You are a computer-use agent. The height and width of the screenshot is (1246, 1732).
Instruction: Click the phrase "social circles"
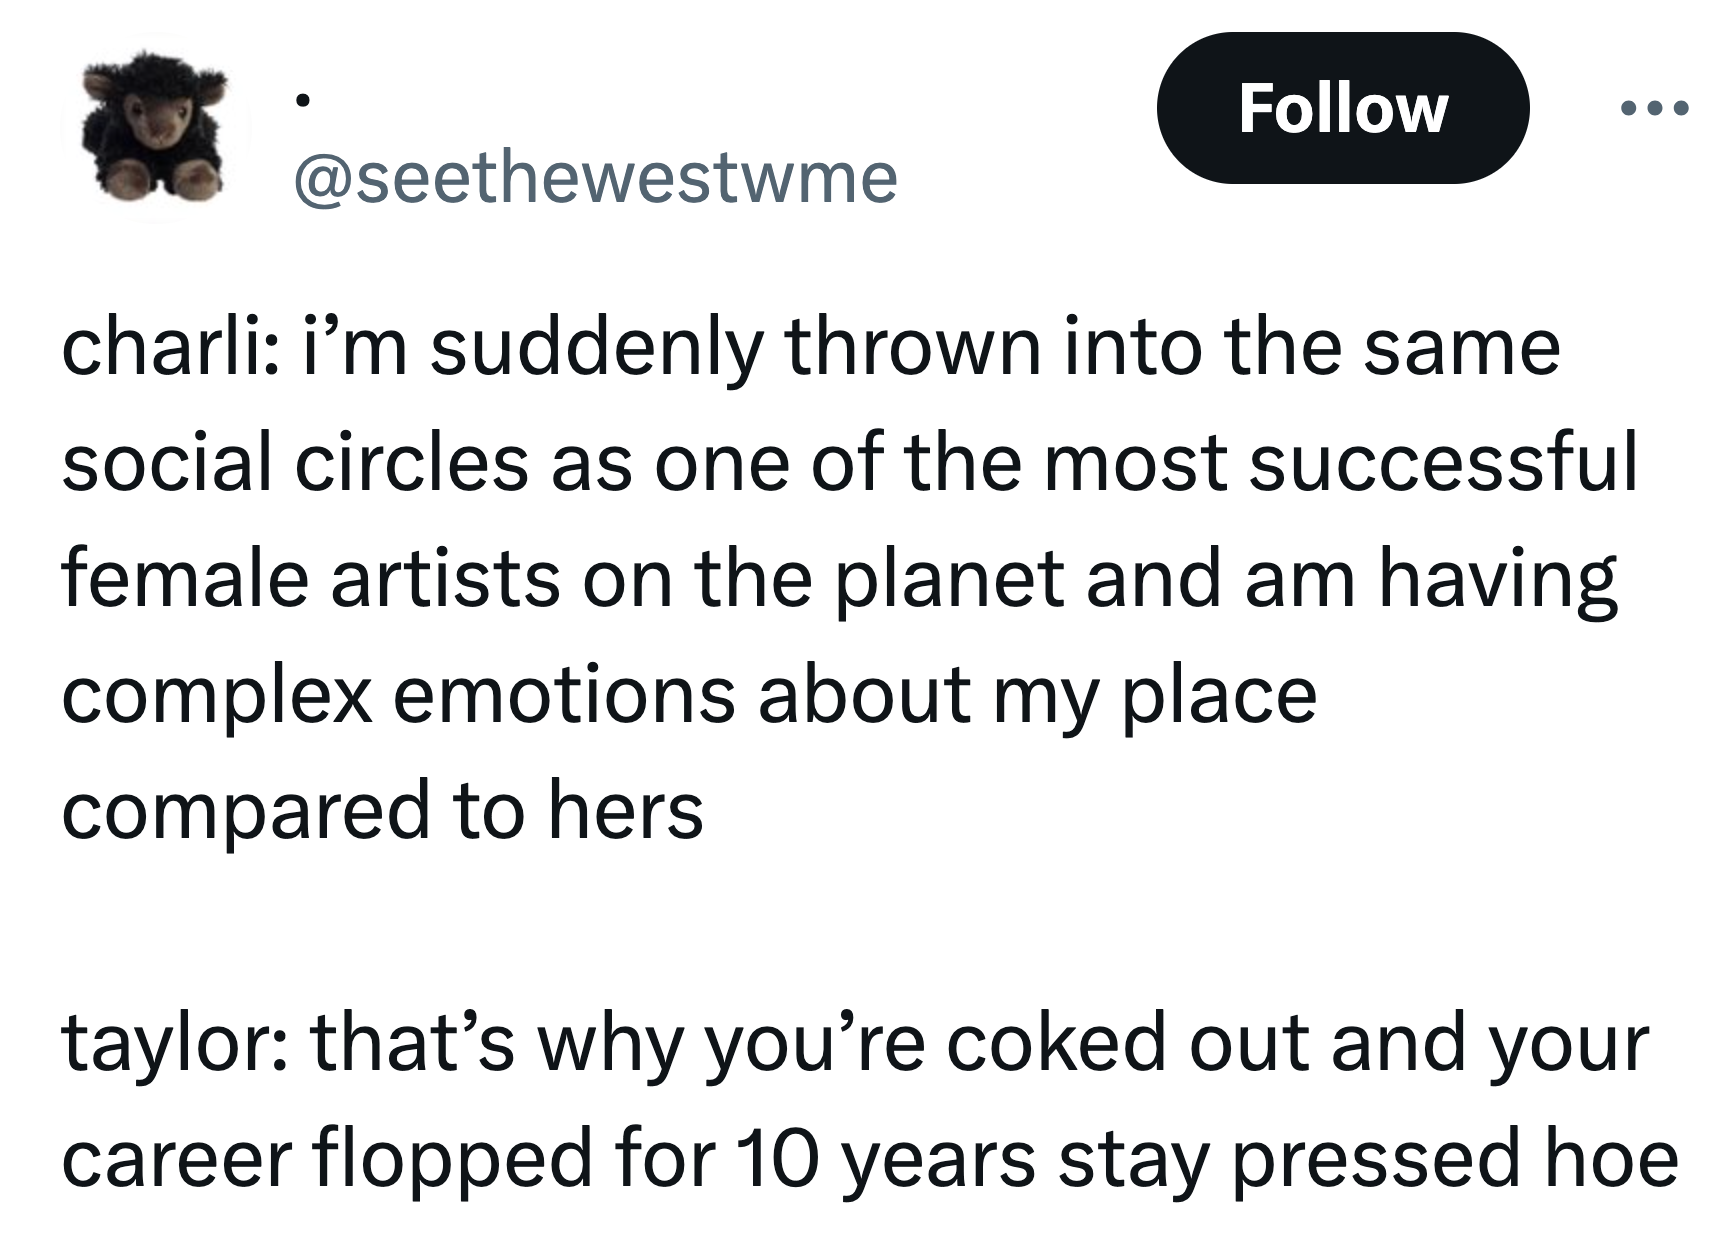pos(294,463)
